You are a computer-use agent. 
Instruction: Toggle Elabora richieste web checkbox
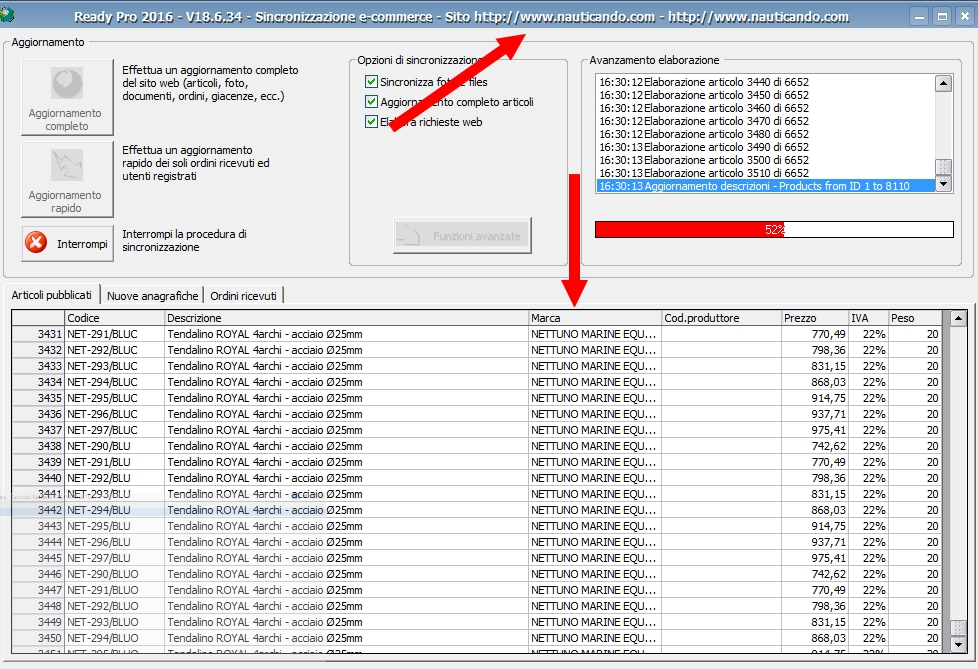click(x=371, y=122)
